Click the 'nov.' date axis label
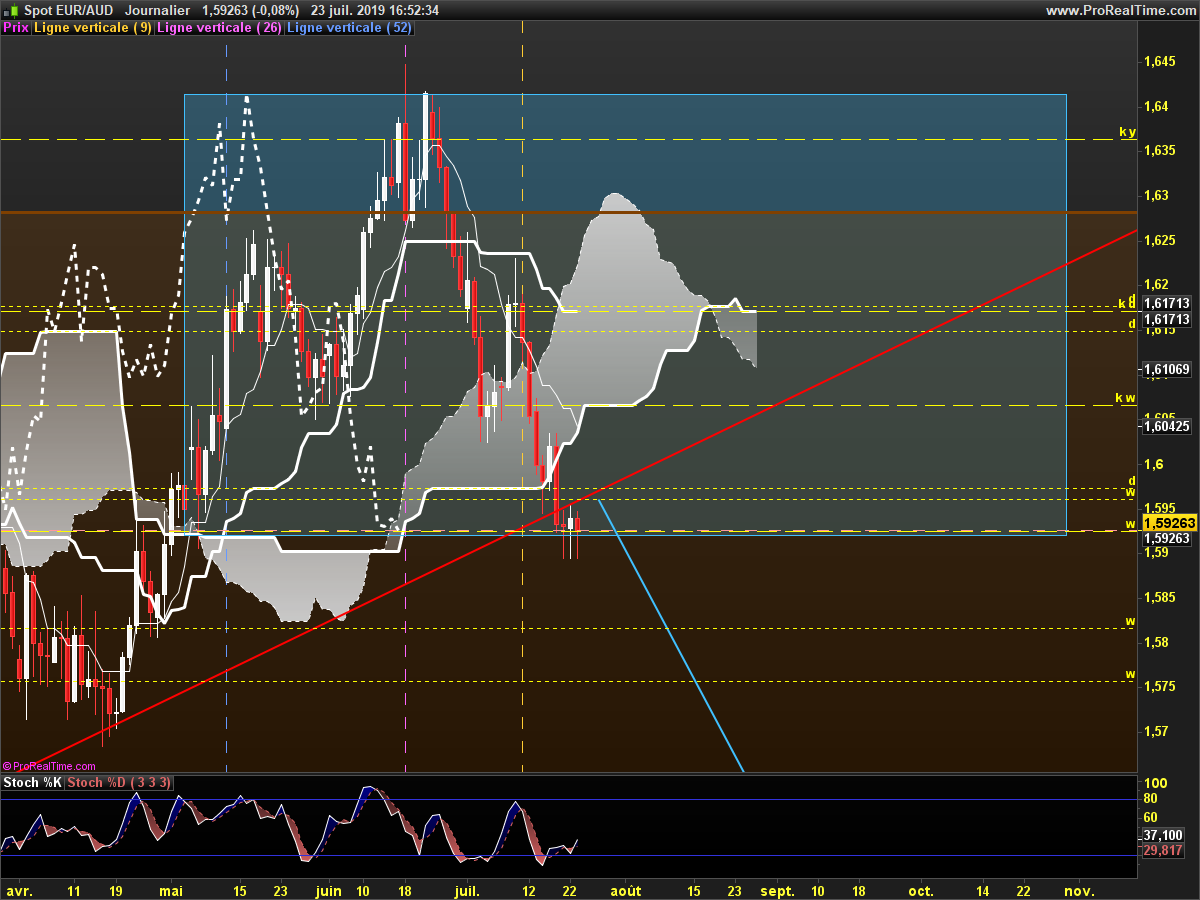 point(1078,890)
